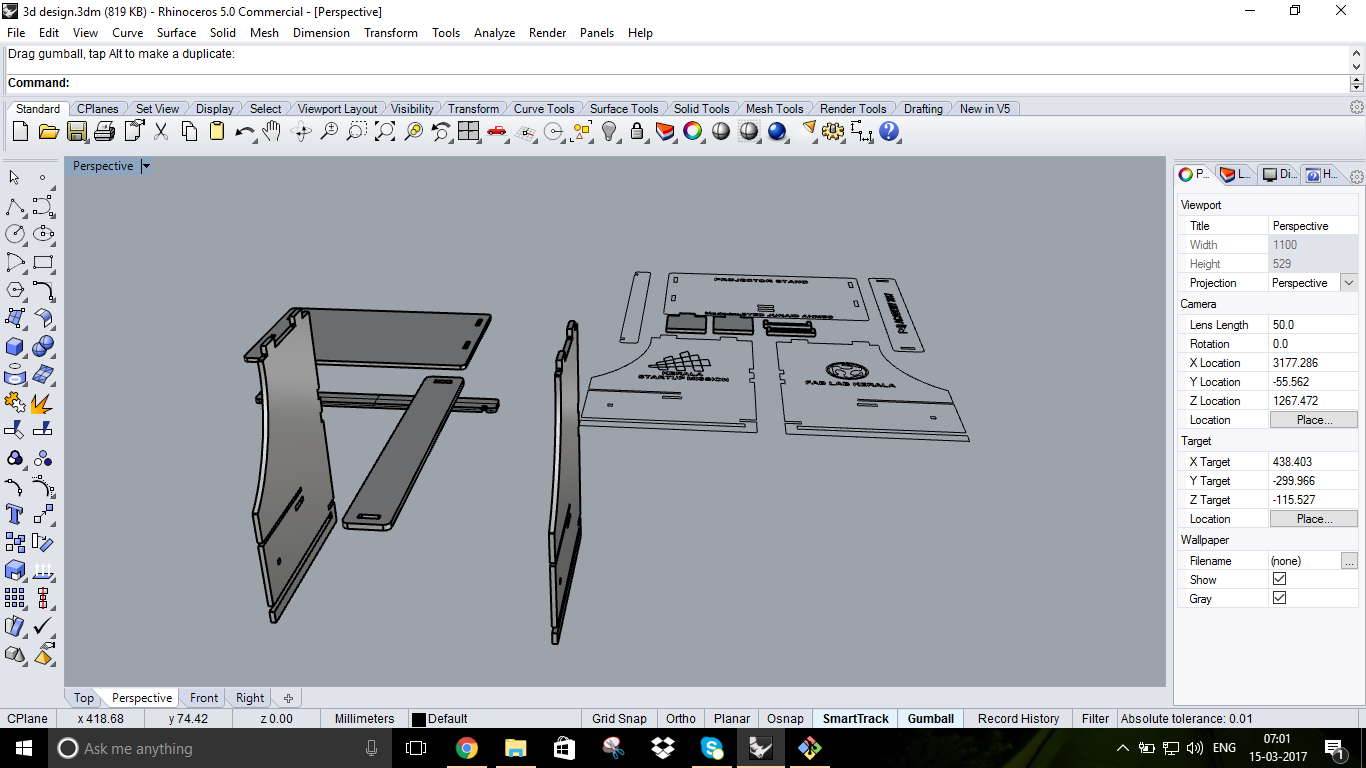The height and width of the screenshot is (768, 1366).
Task: Open the Perspective viewport title menu arrow
Action: tap(144, 165)
